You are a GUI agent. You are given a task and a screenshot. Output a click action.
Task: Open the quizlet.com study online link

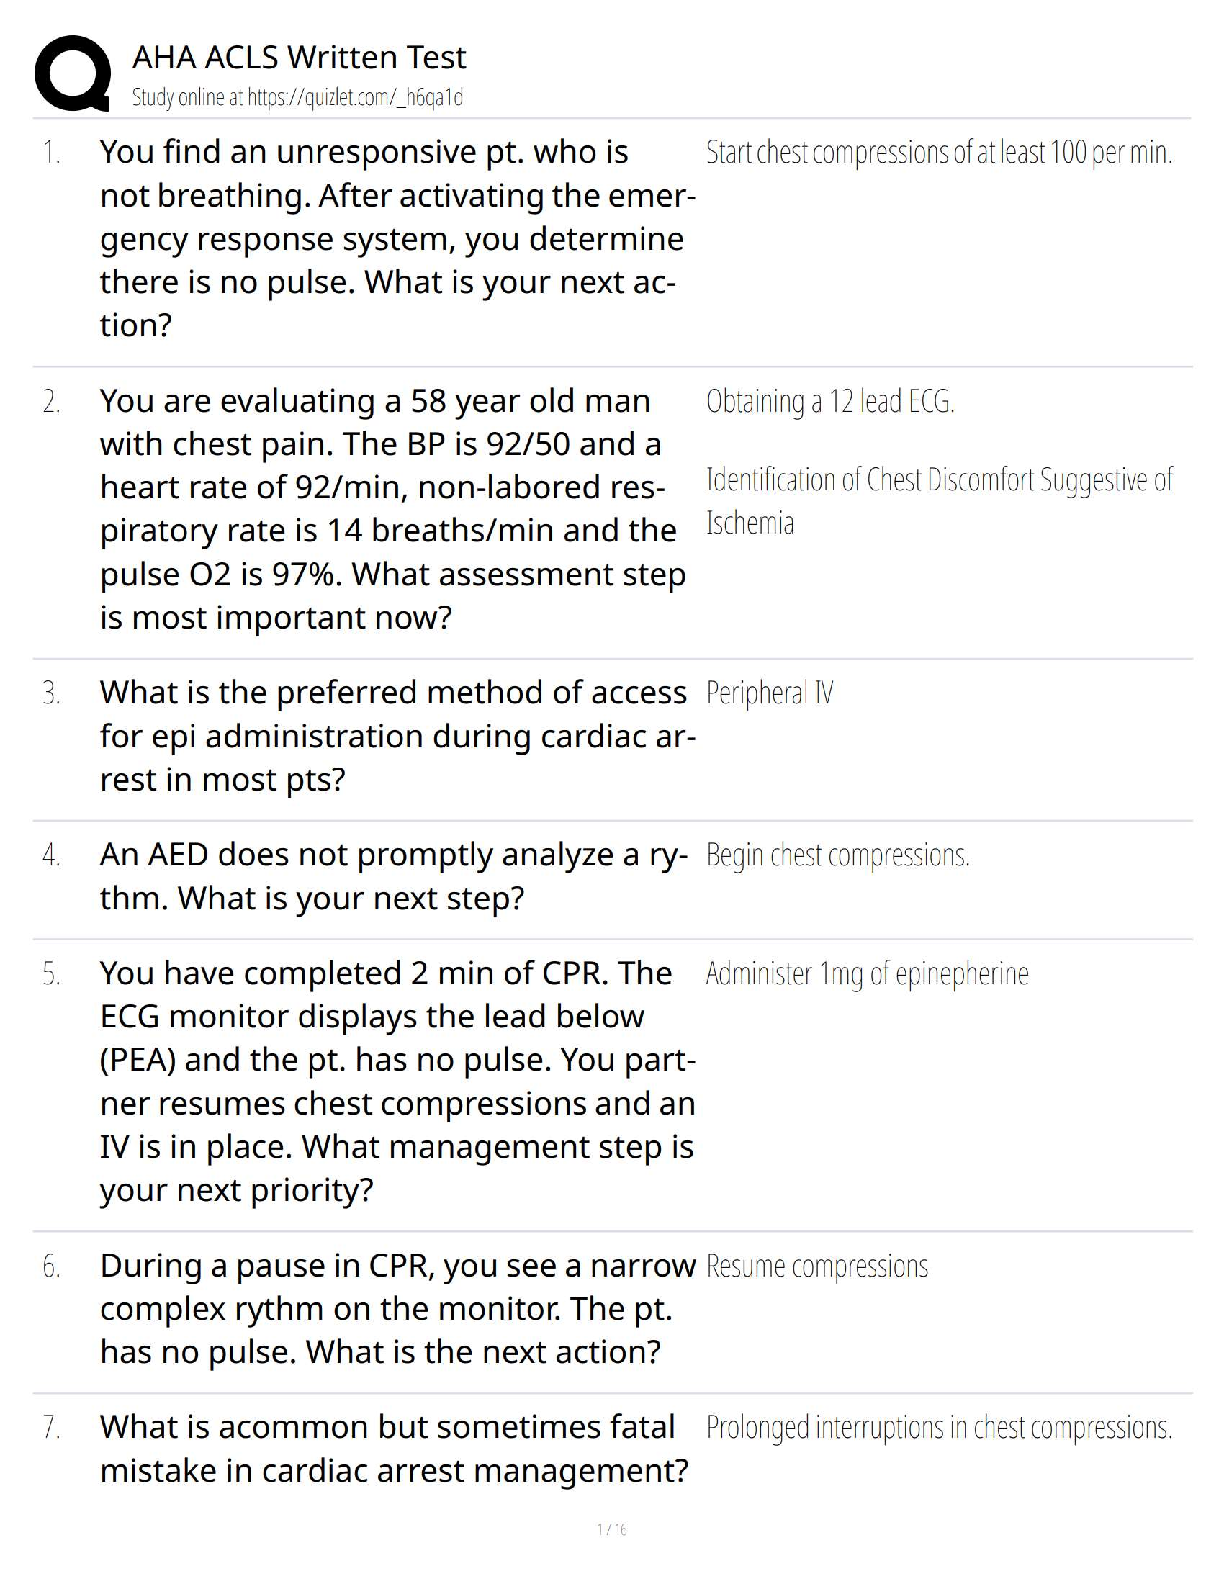pyautogui.click(x=297, y=97)
